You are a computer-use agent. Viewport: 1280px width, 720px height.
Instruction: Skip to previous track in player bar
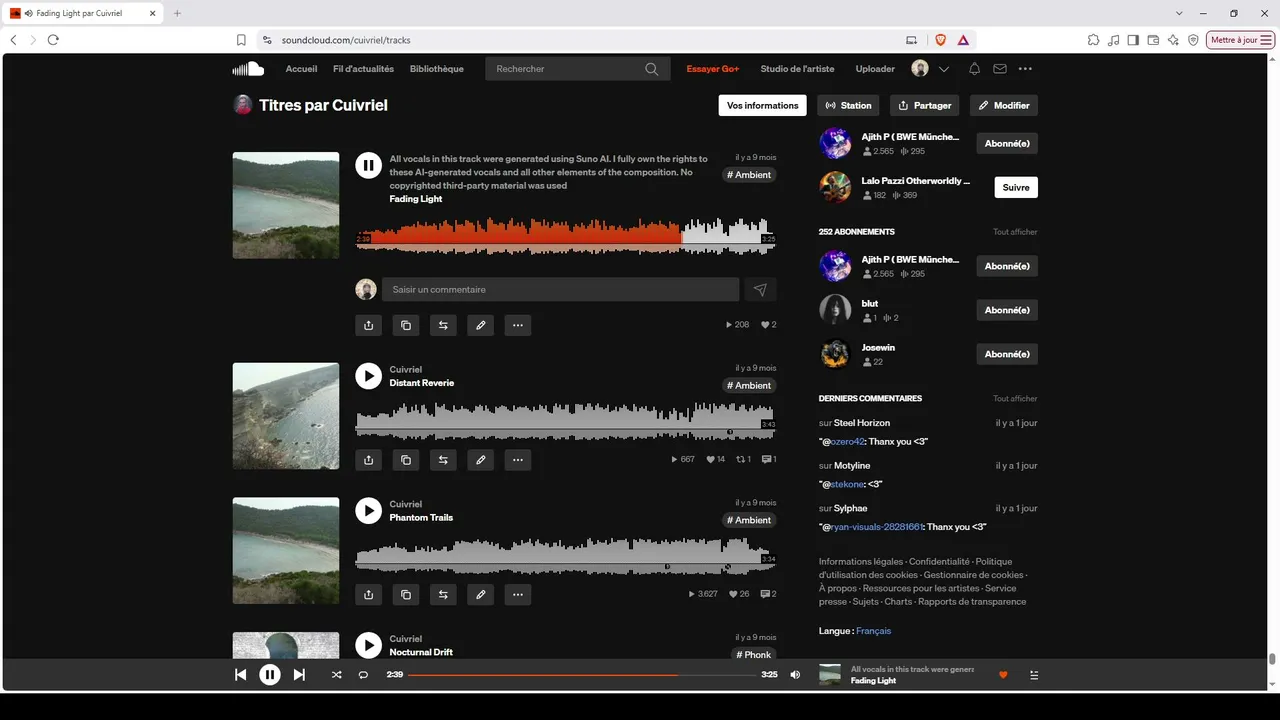click(x=240, y=675)
